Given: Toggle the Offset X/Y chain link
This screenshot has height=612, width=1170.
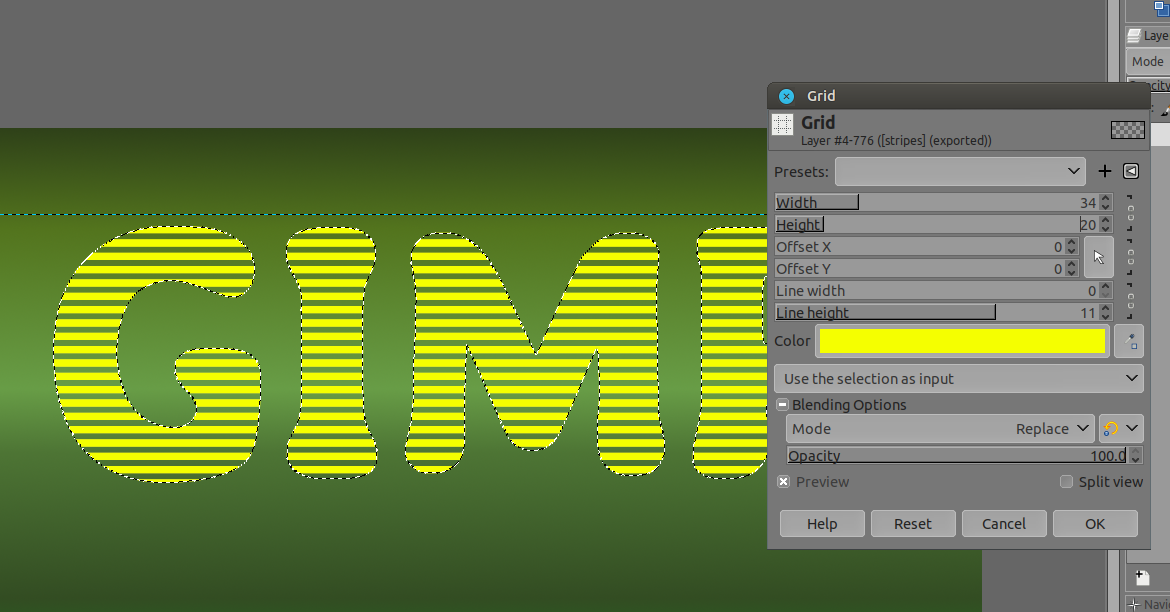Looking at the screenshot, I should point(1130,257).
